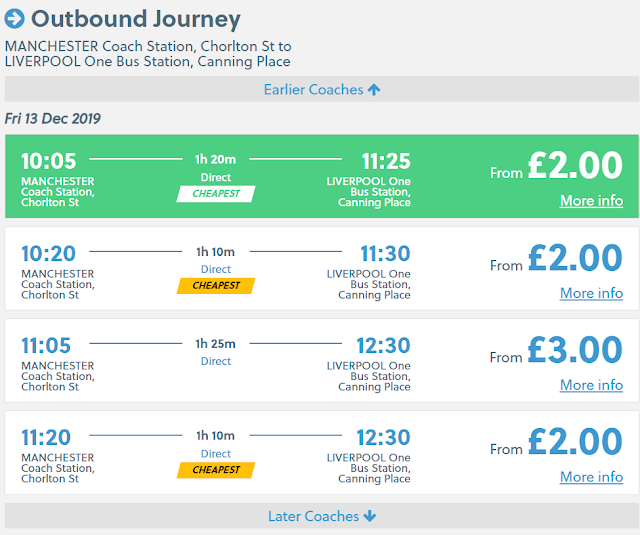This screenshot has width=640, height=535.
Task: Click the yellow Cheapest badge on 10:20 coach
Action: coord(216,286)
